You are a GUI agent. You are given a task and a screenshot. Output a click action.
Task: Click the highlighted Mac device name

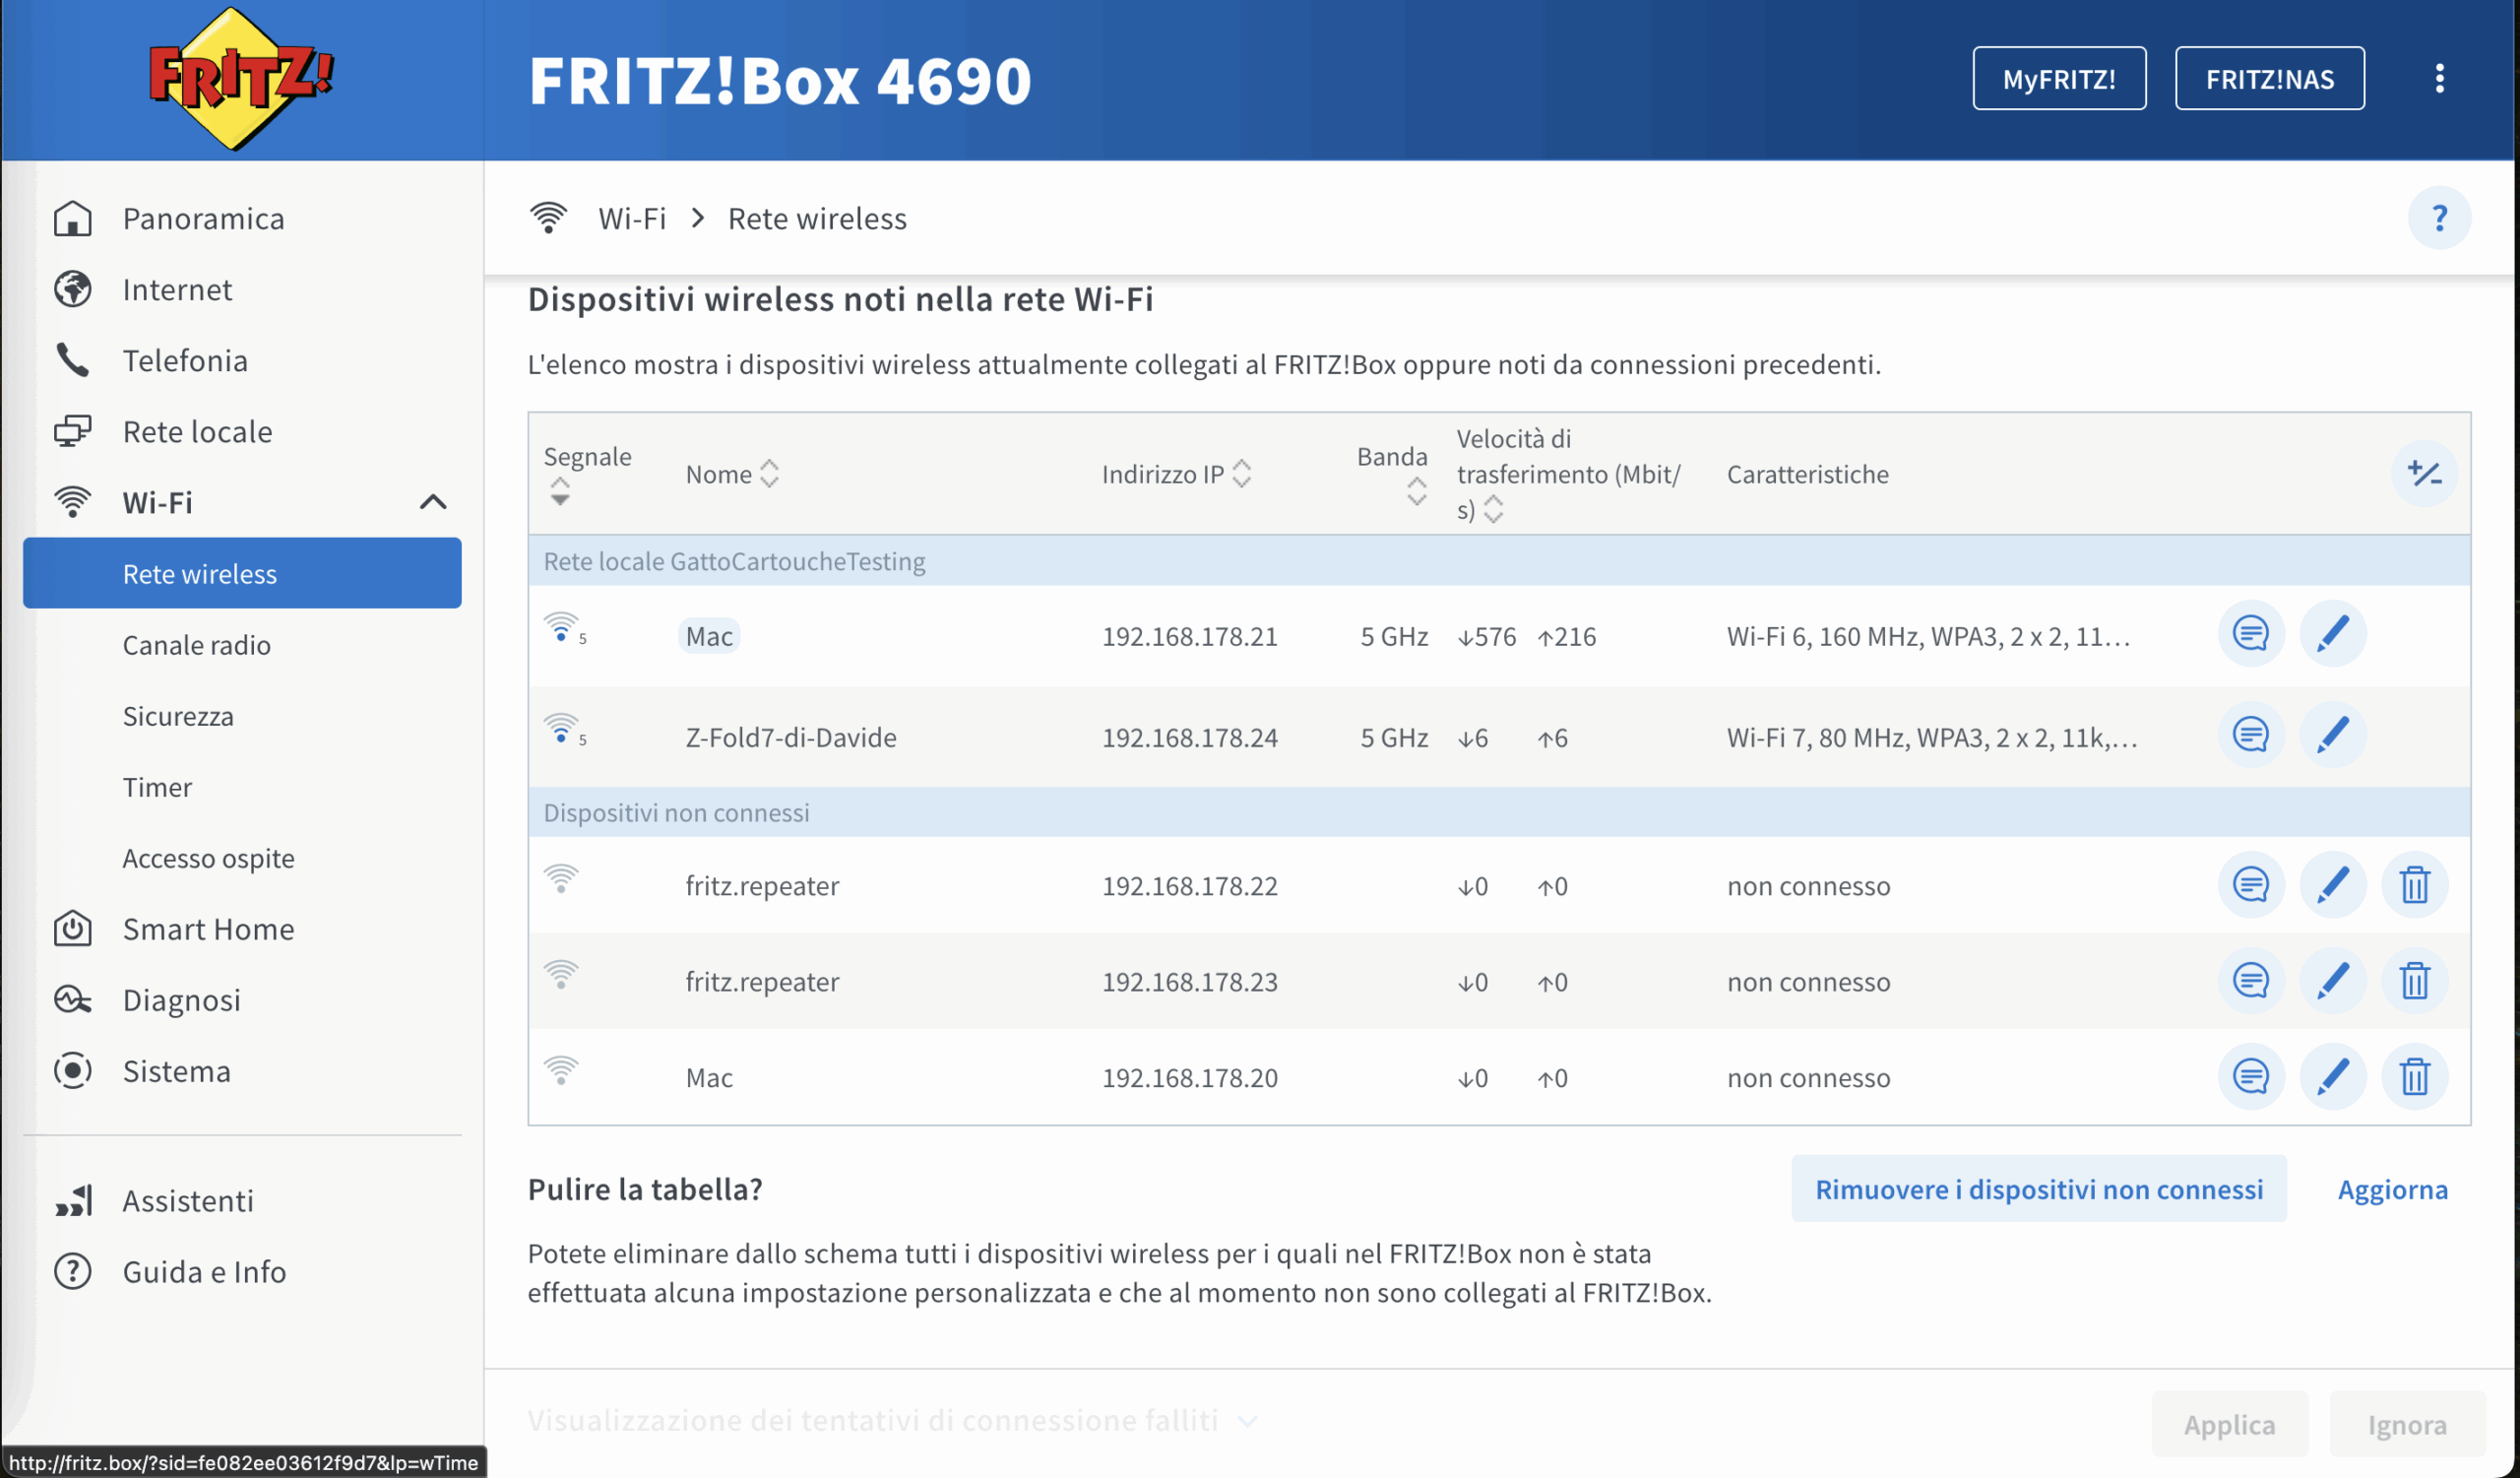click(x=709, y=636)
